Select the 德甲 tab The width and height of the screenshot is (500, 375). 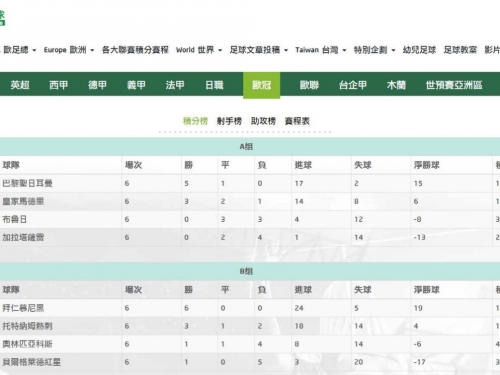point(97,85)
